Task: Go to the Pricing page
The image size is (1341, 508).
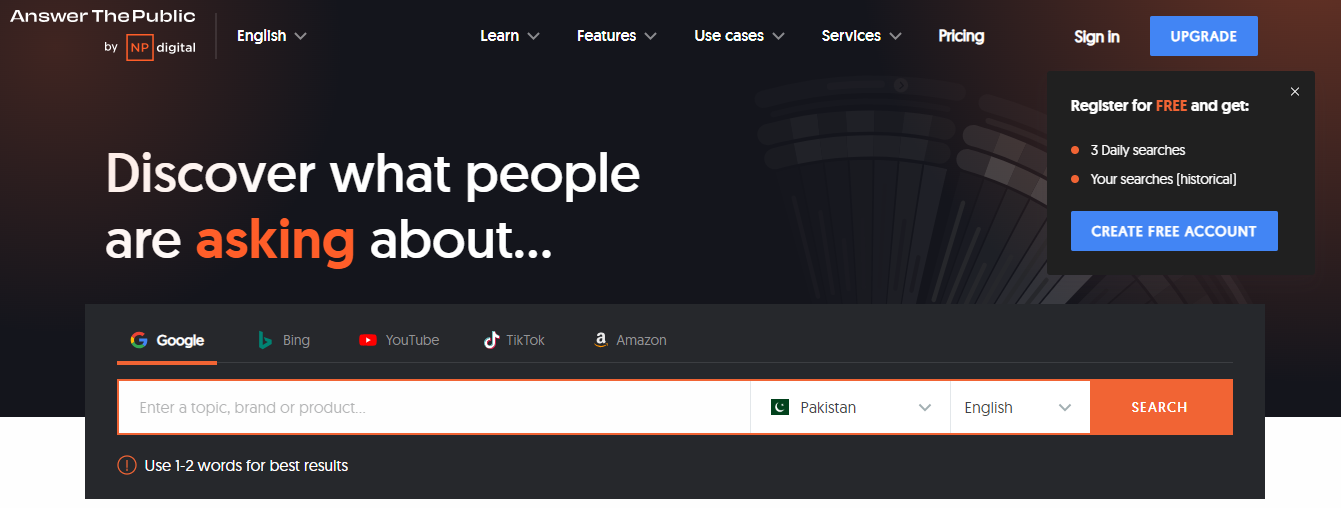Action: point(961,36)
